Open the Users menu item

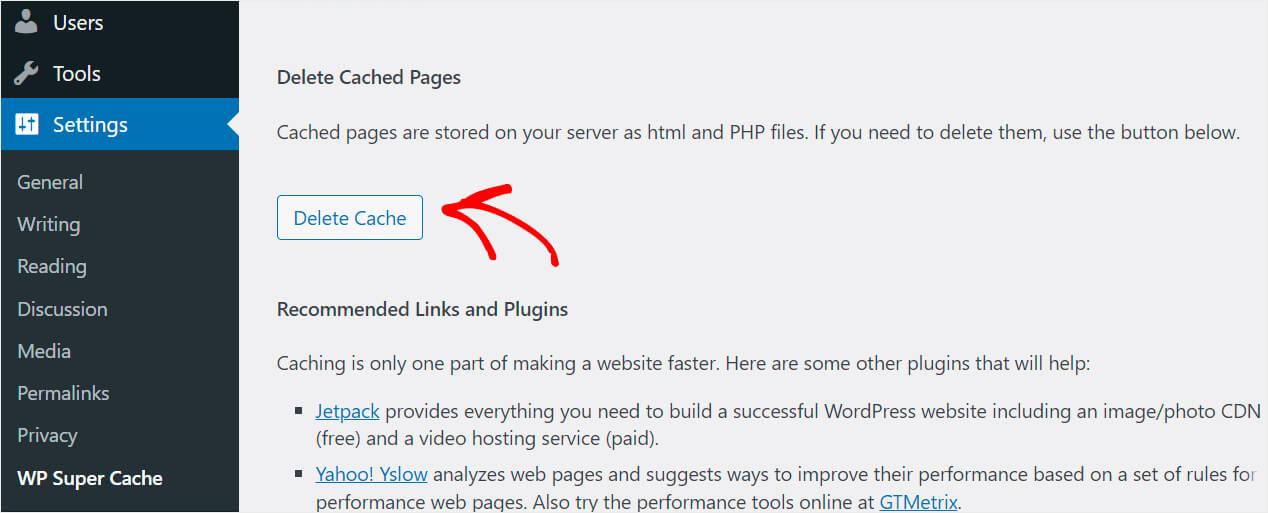coord(119,22)
